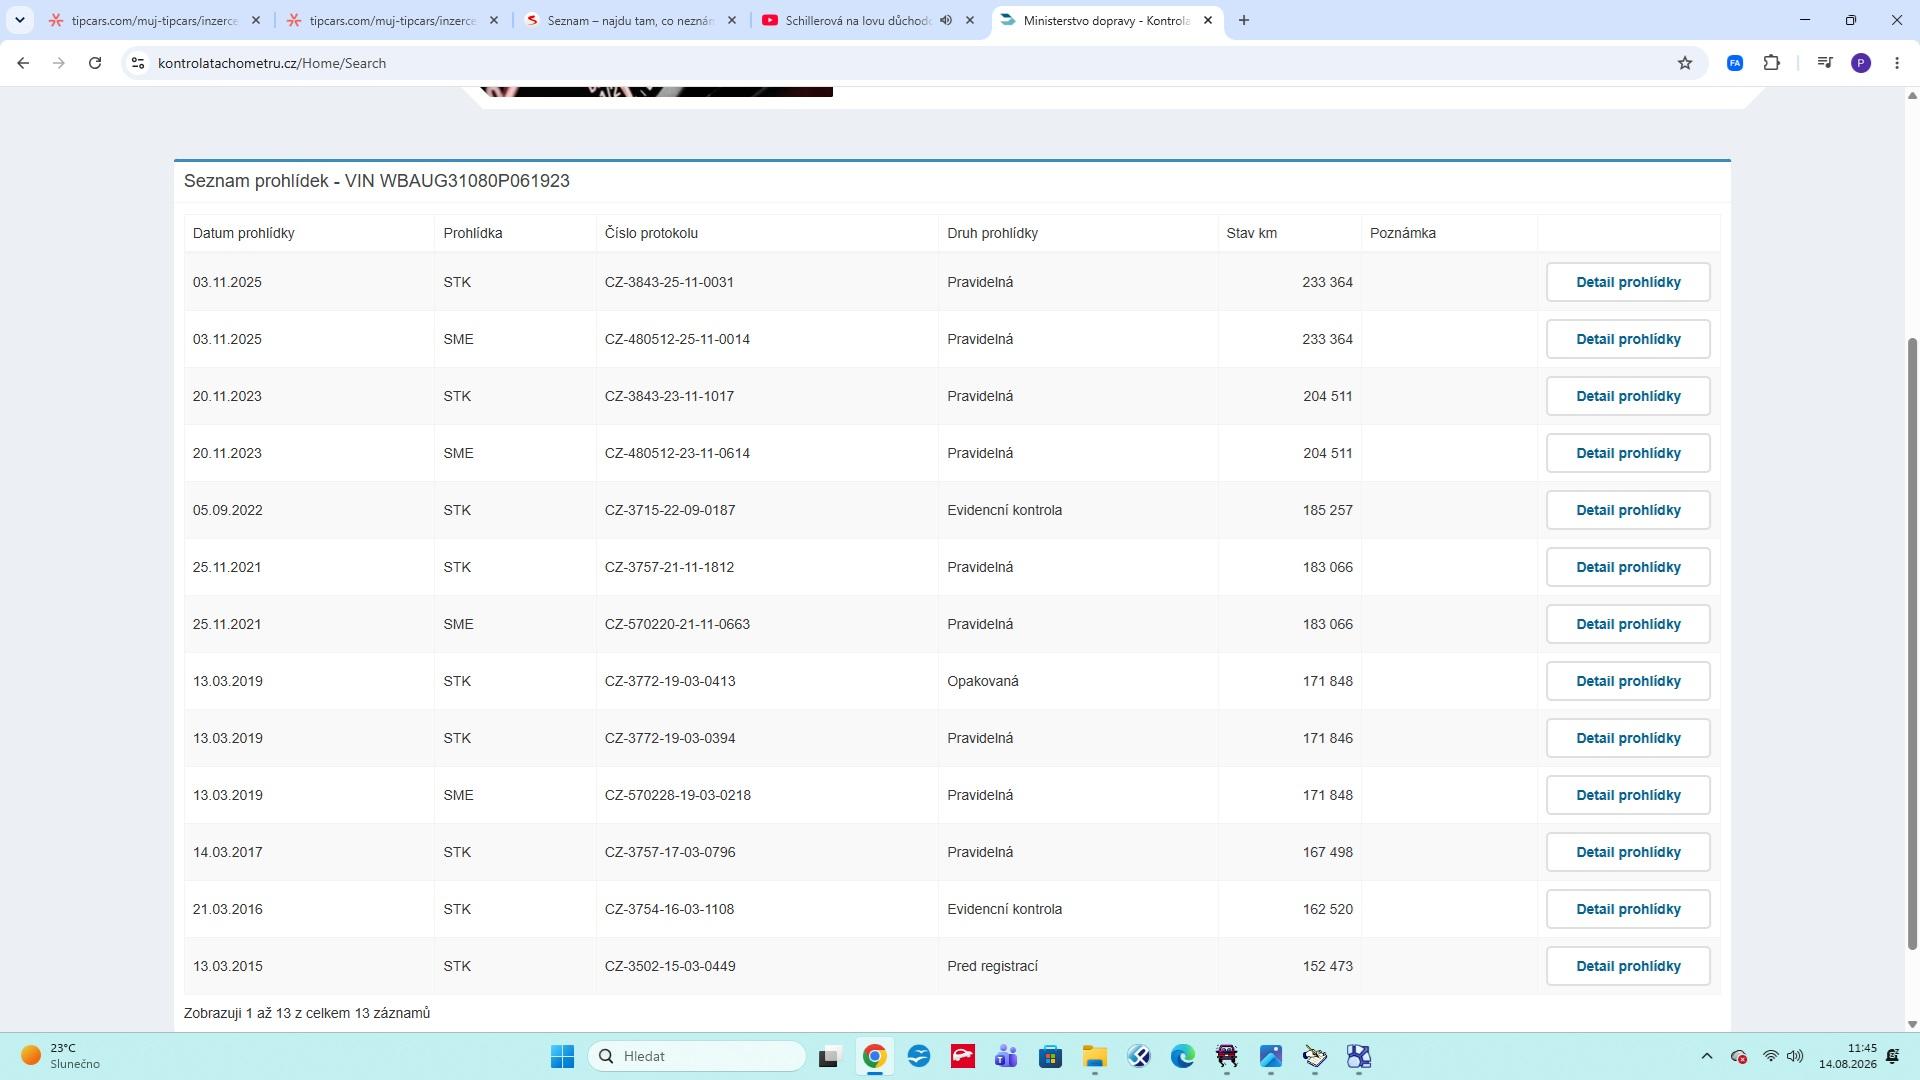
Task: Show hidden system tray icons
Action: 1707,1056
